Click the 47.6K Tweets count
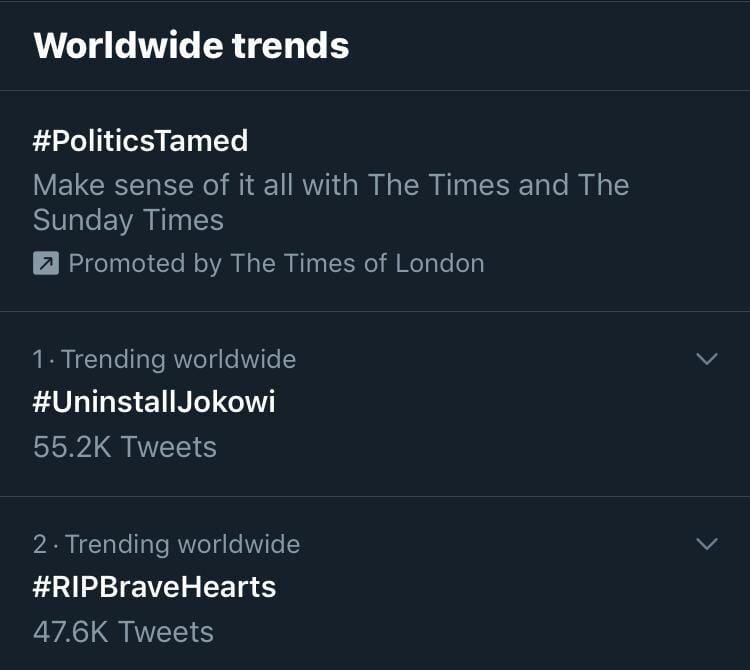Screen dimensions: 750x670 [x=123, y=632]
